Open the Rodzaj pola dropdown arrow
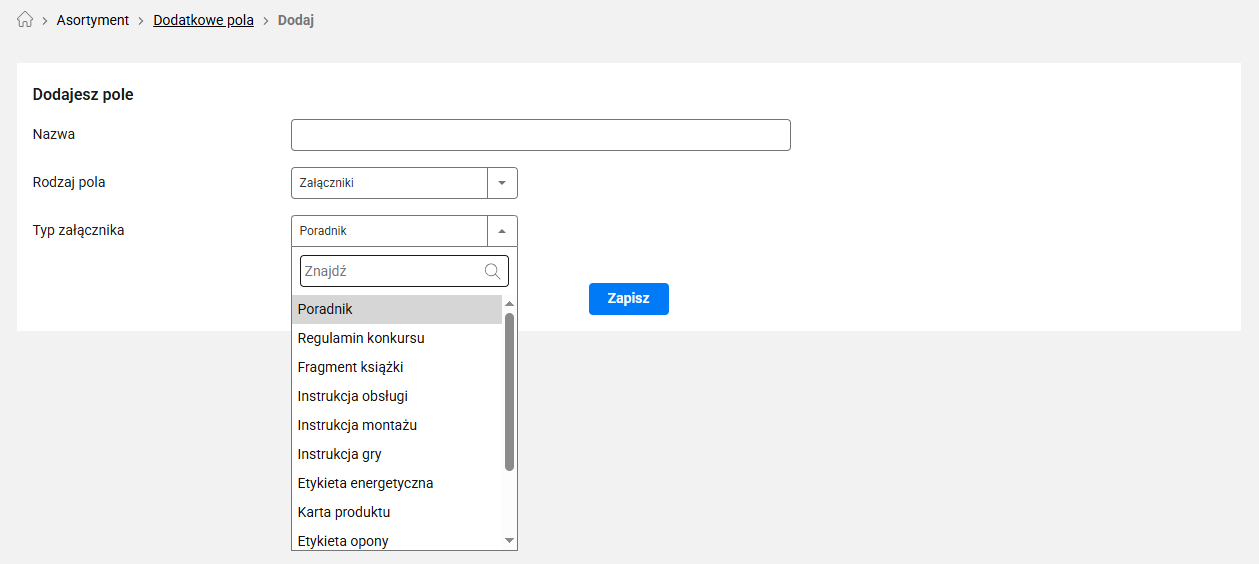Viewport: 1259px width, 564px height. [502, 183]
